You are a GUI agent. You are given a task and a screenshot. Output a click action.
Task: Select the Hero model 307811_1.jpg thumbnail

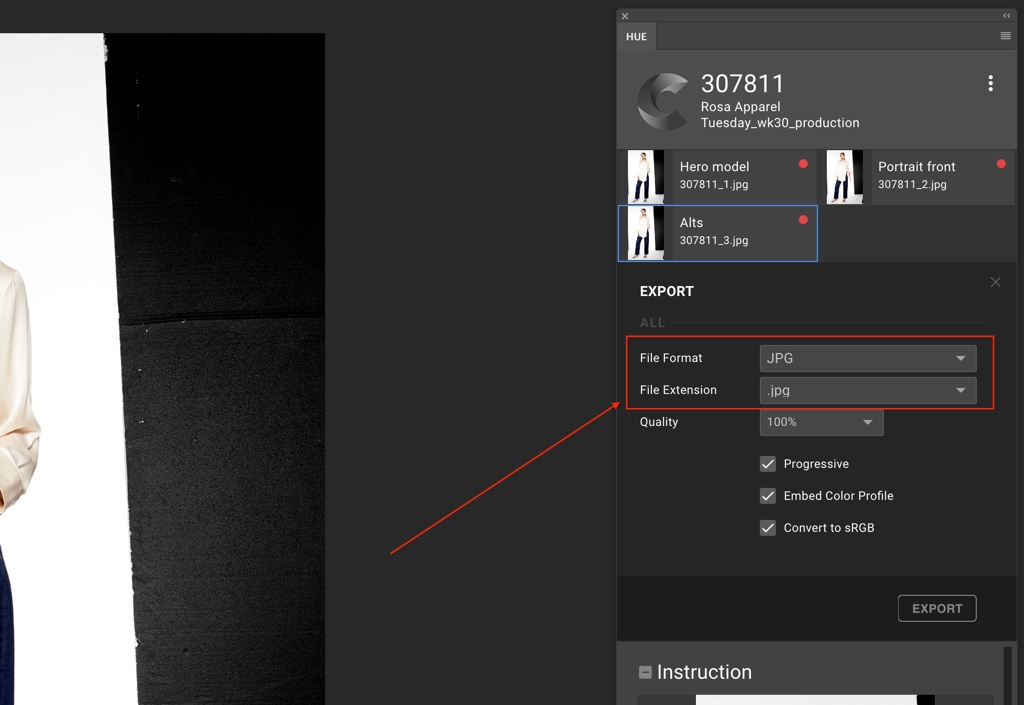(x=646, y=177)
